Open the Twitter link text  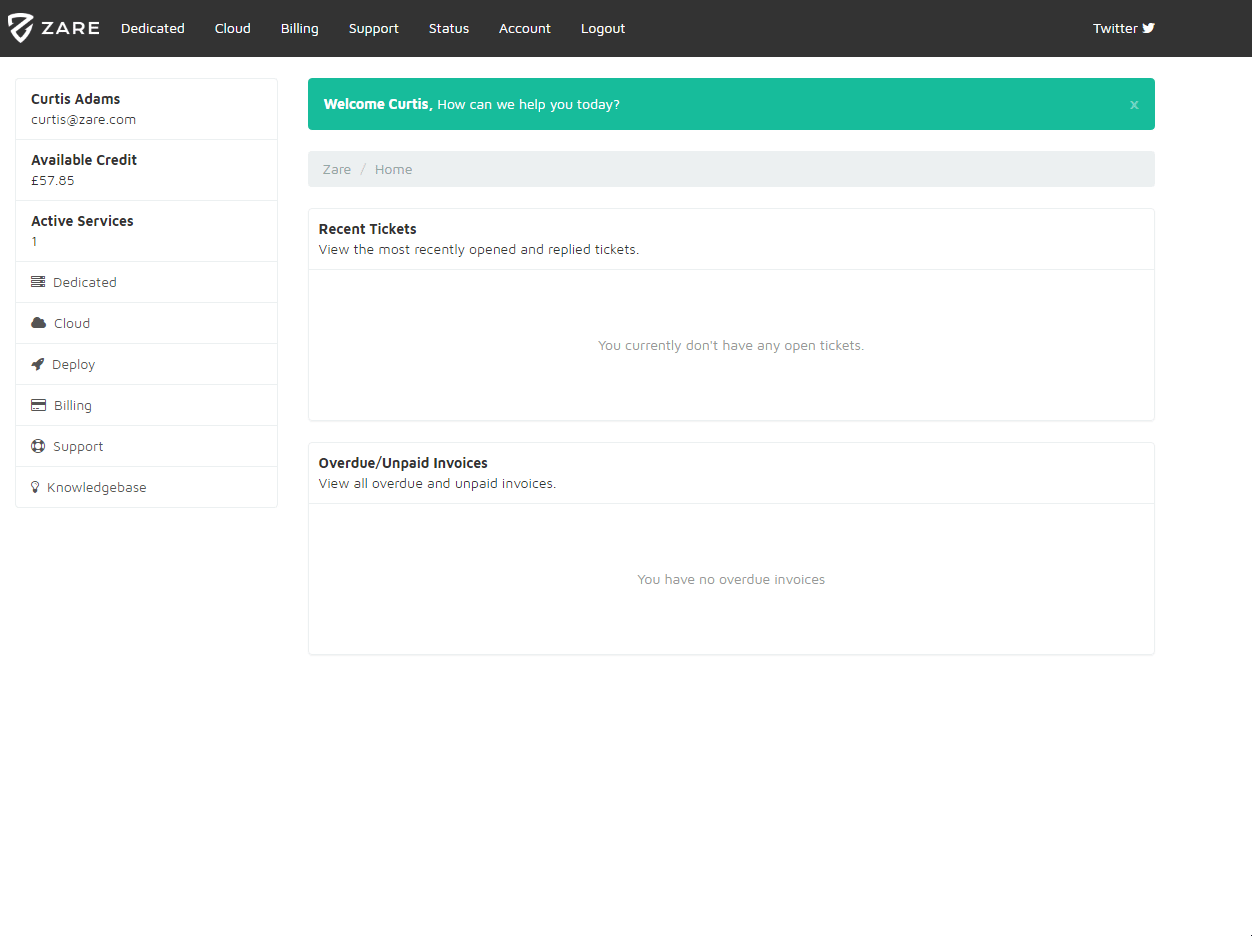coord(1115,28)
